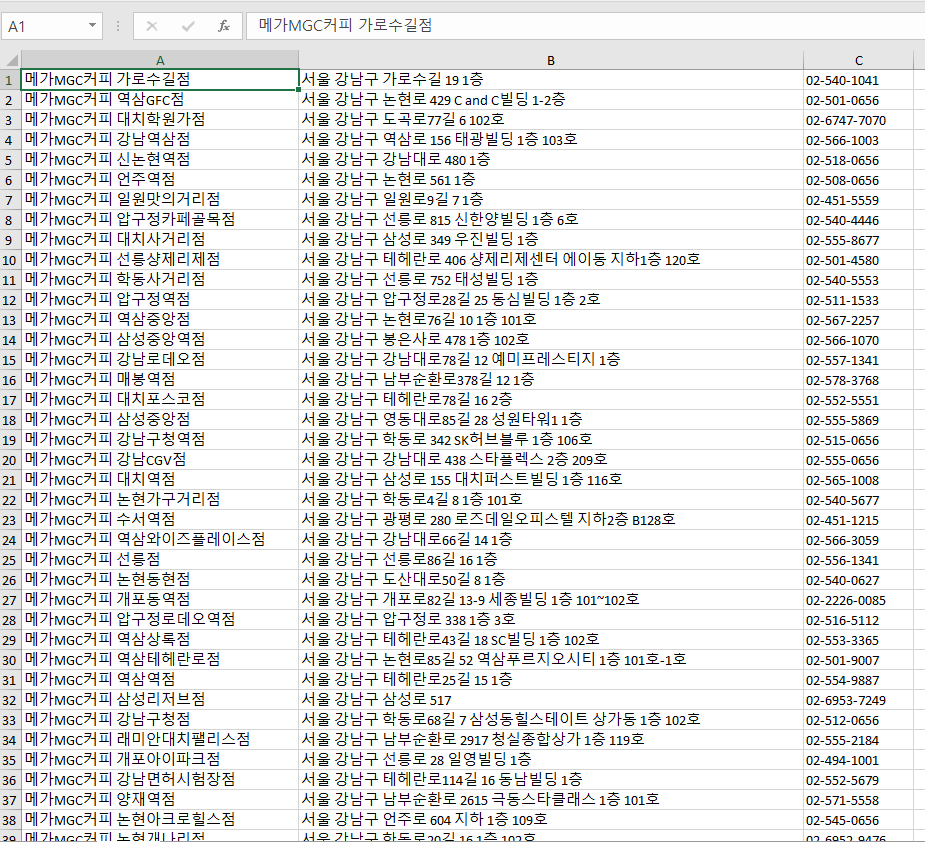This screenshot has width=925, height=842.
Task: Select cell 메가MGC커피 신논현역점
Action: (160, 160)
